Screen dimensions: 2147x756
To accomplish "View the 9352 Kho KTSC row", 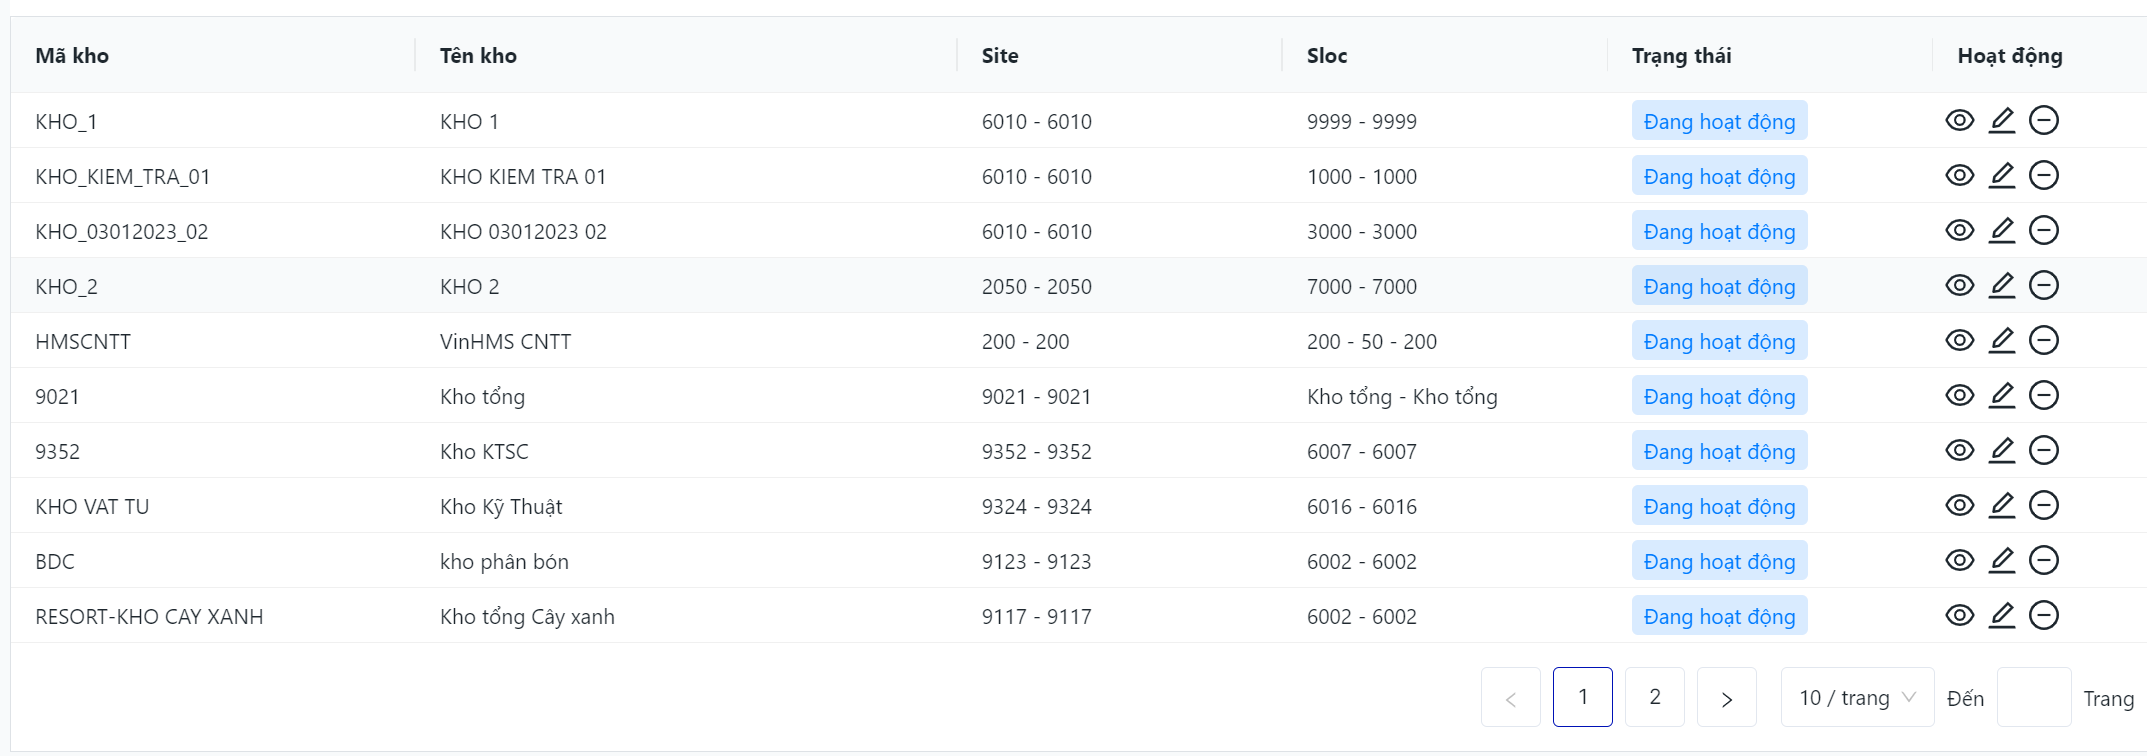I will tap(1959, 451).
